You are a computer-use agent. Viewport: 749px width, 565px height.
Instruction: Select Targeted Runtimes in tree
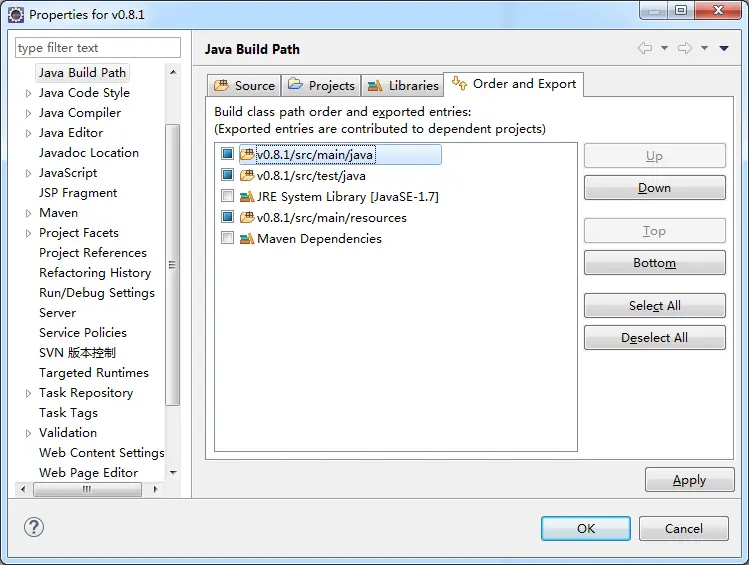94,373
